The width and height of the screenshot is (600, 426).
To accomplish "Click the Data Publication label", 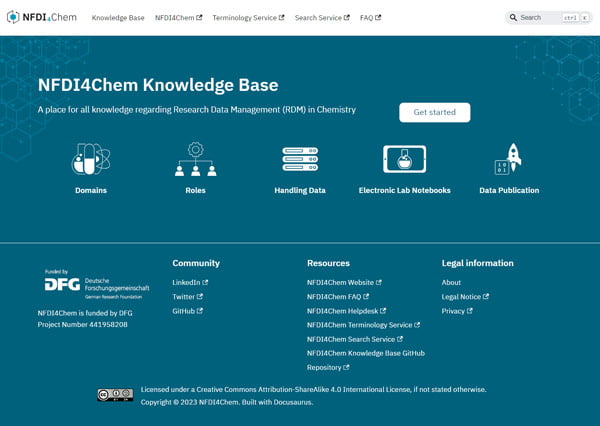I will tap(509, 190).
